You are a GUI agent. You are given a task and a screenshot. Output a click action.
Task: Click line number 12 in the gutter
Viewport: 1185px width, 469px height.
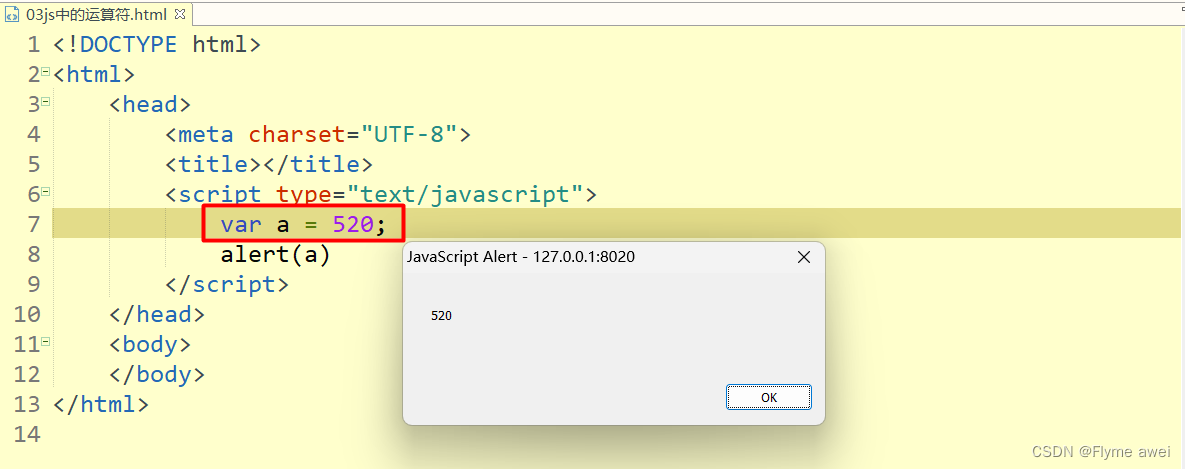tap(27, 375)
